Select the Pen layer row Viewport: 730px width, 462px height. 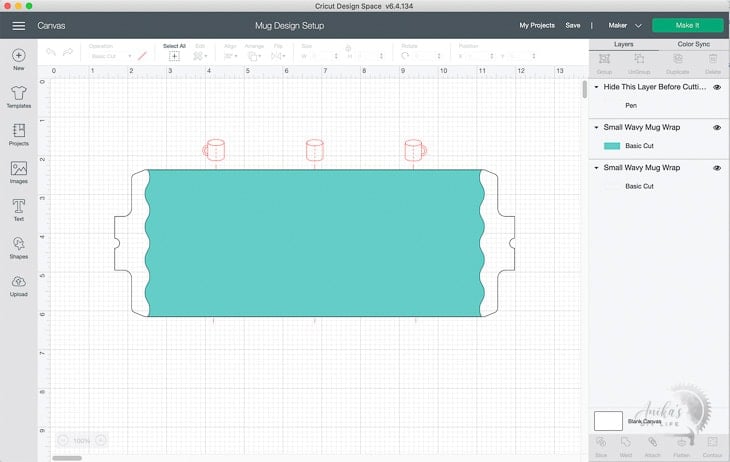click(659, 106)
